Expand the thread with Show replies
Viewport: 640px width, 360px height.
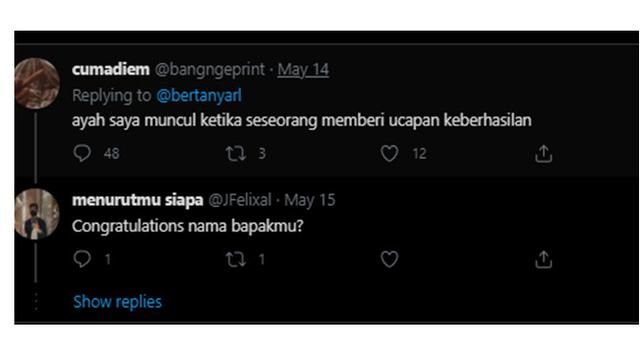[117, 302]
